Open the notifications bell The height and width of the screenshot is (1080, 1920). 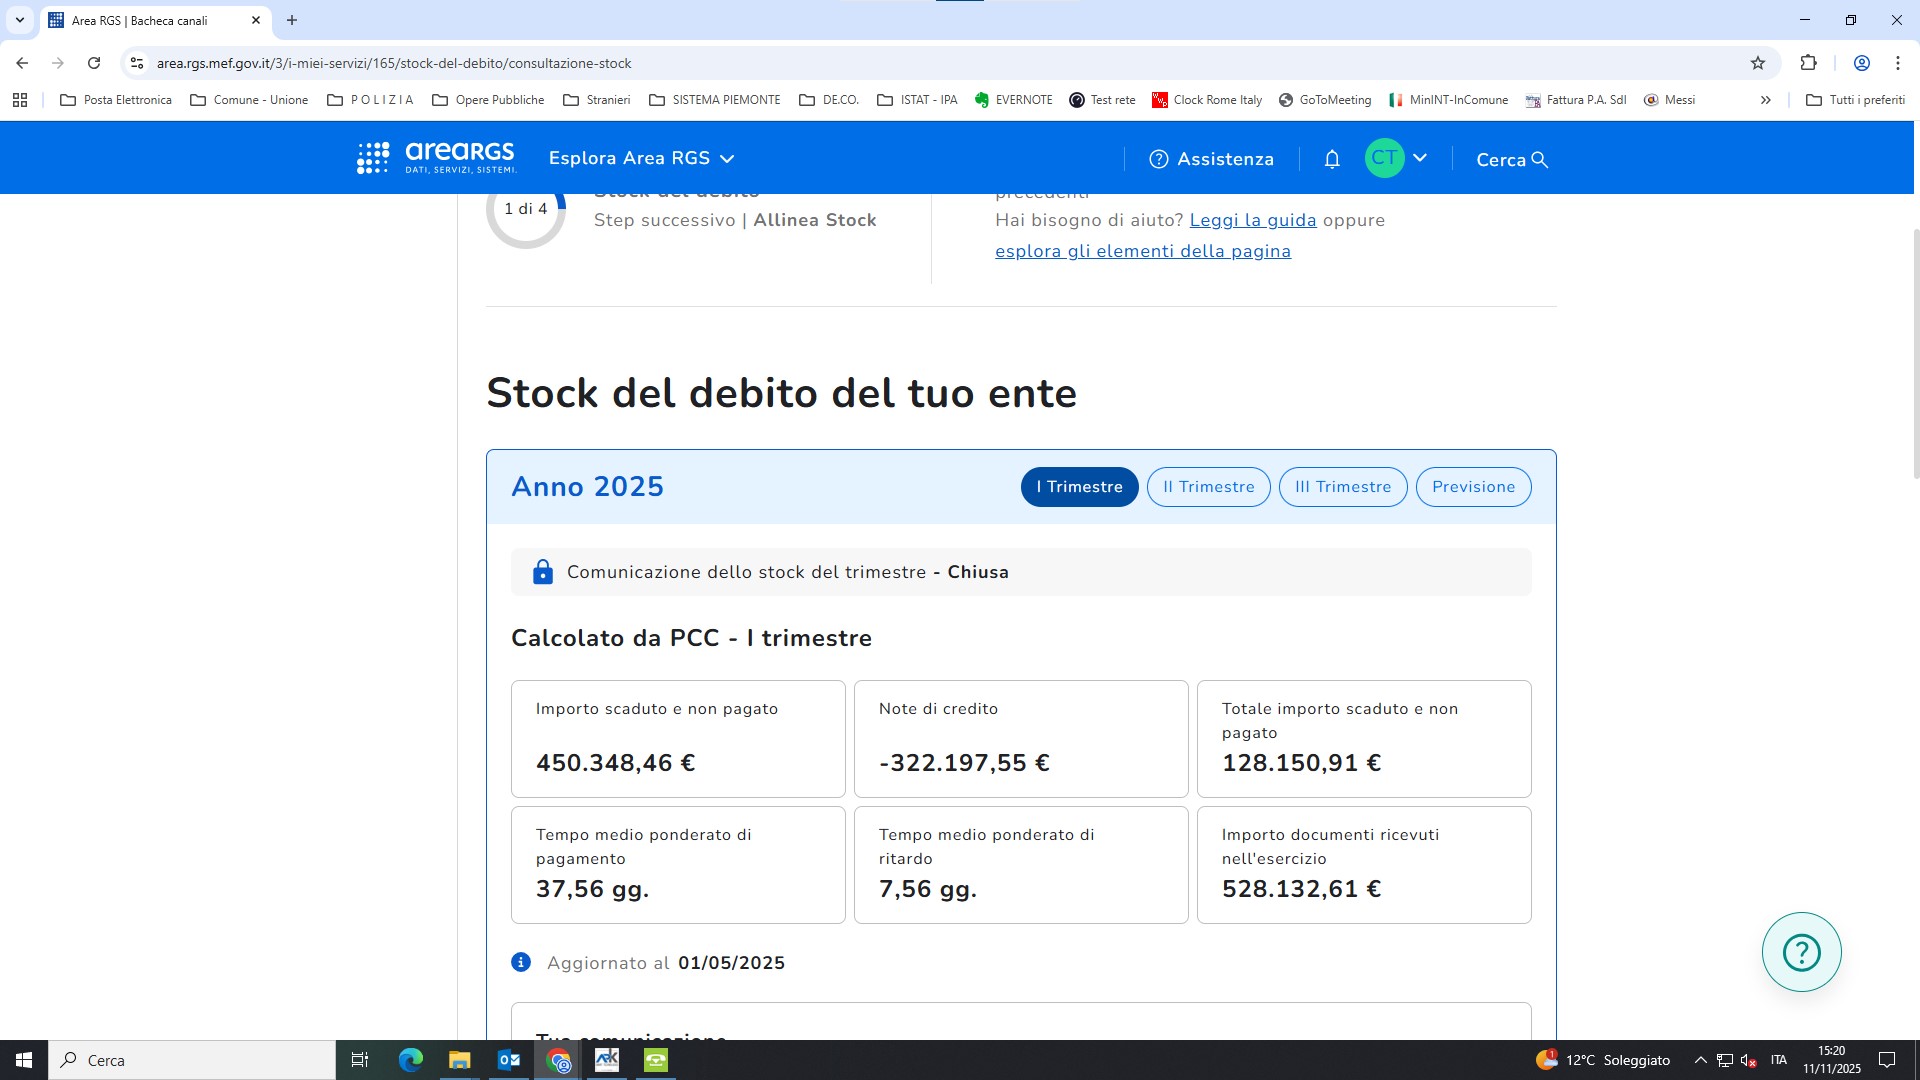(1332, 159)
